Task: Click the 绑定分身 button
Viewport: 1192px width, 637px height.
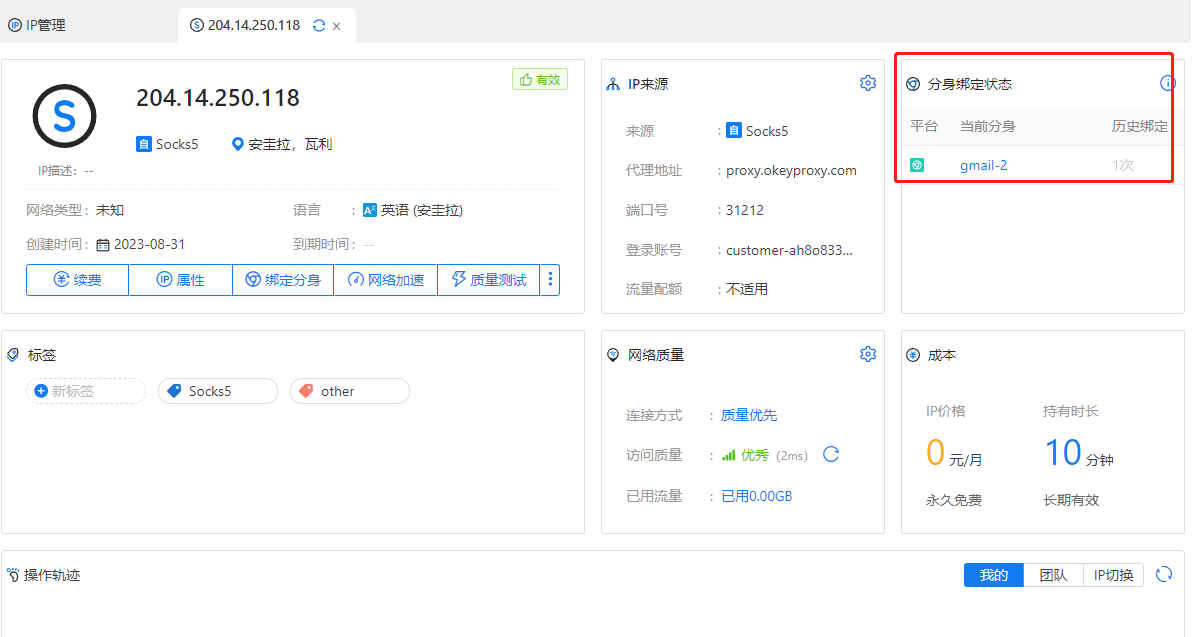Action: (x=284, y=280)
